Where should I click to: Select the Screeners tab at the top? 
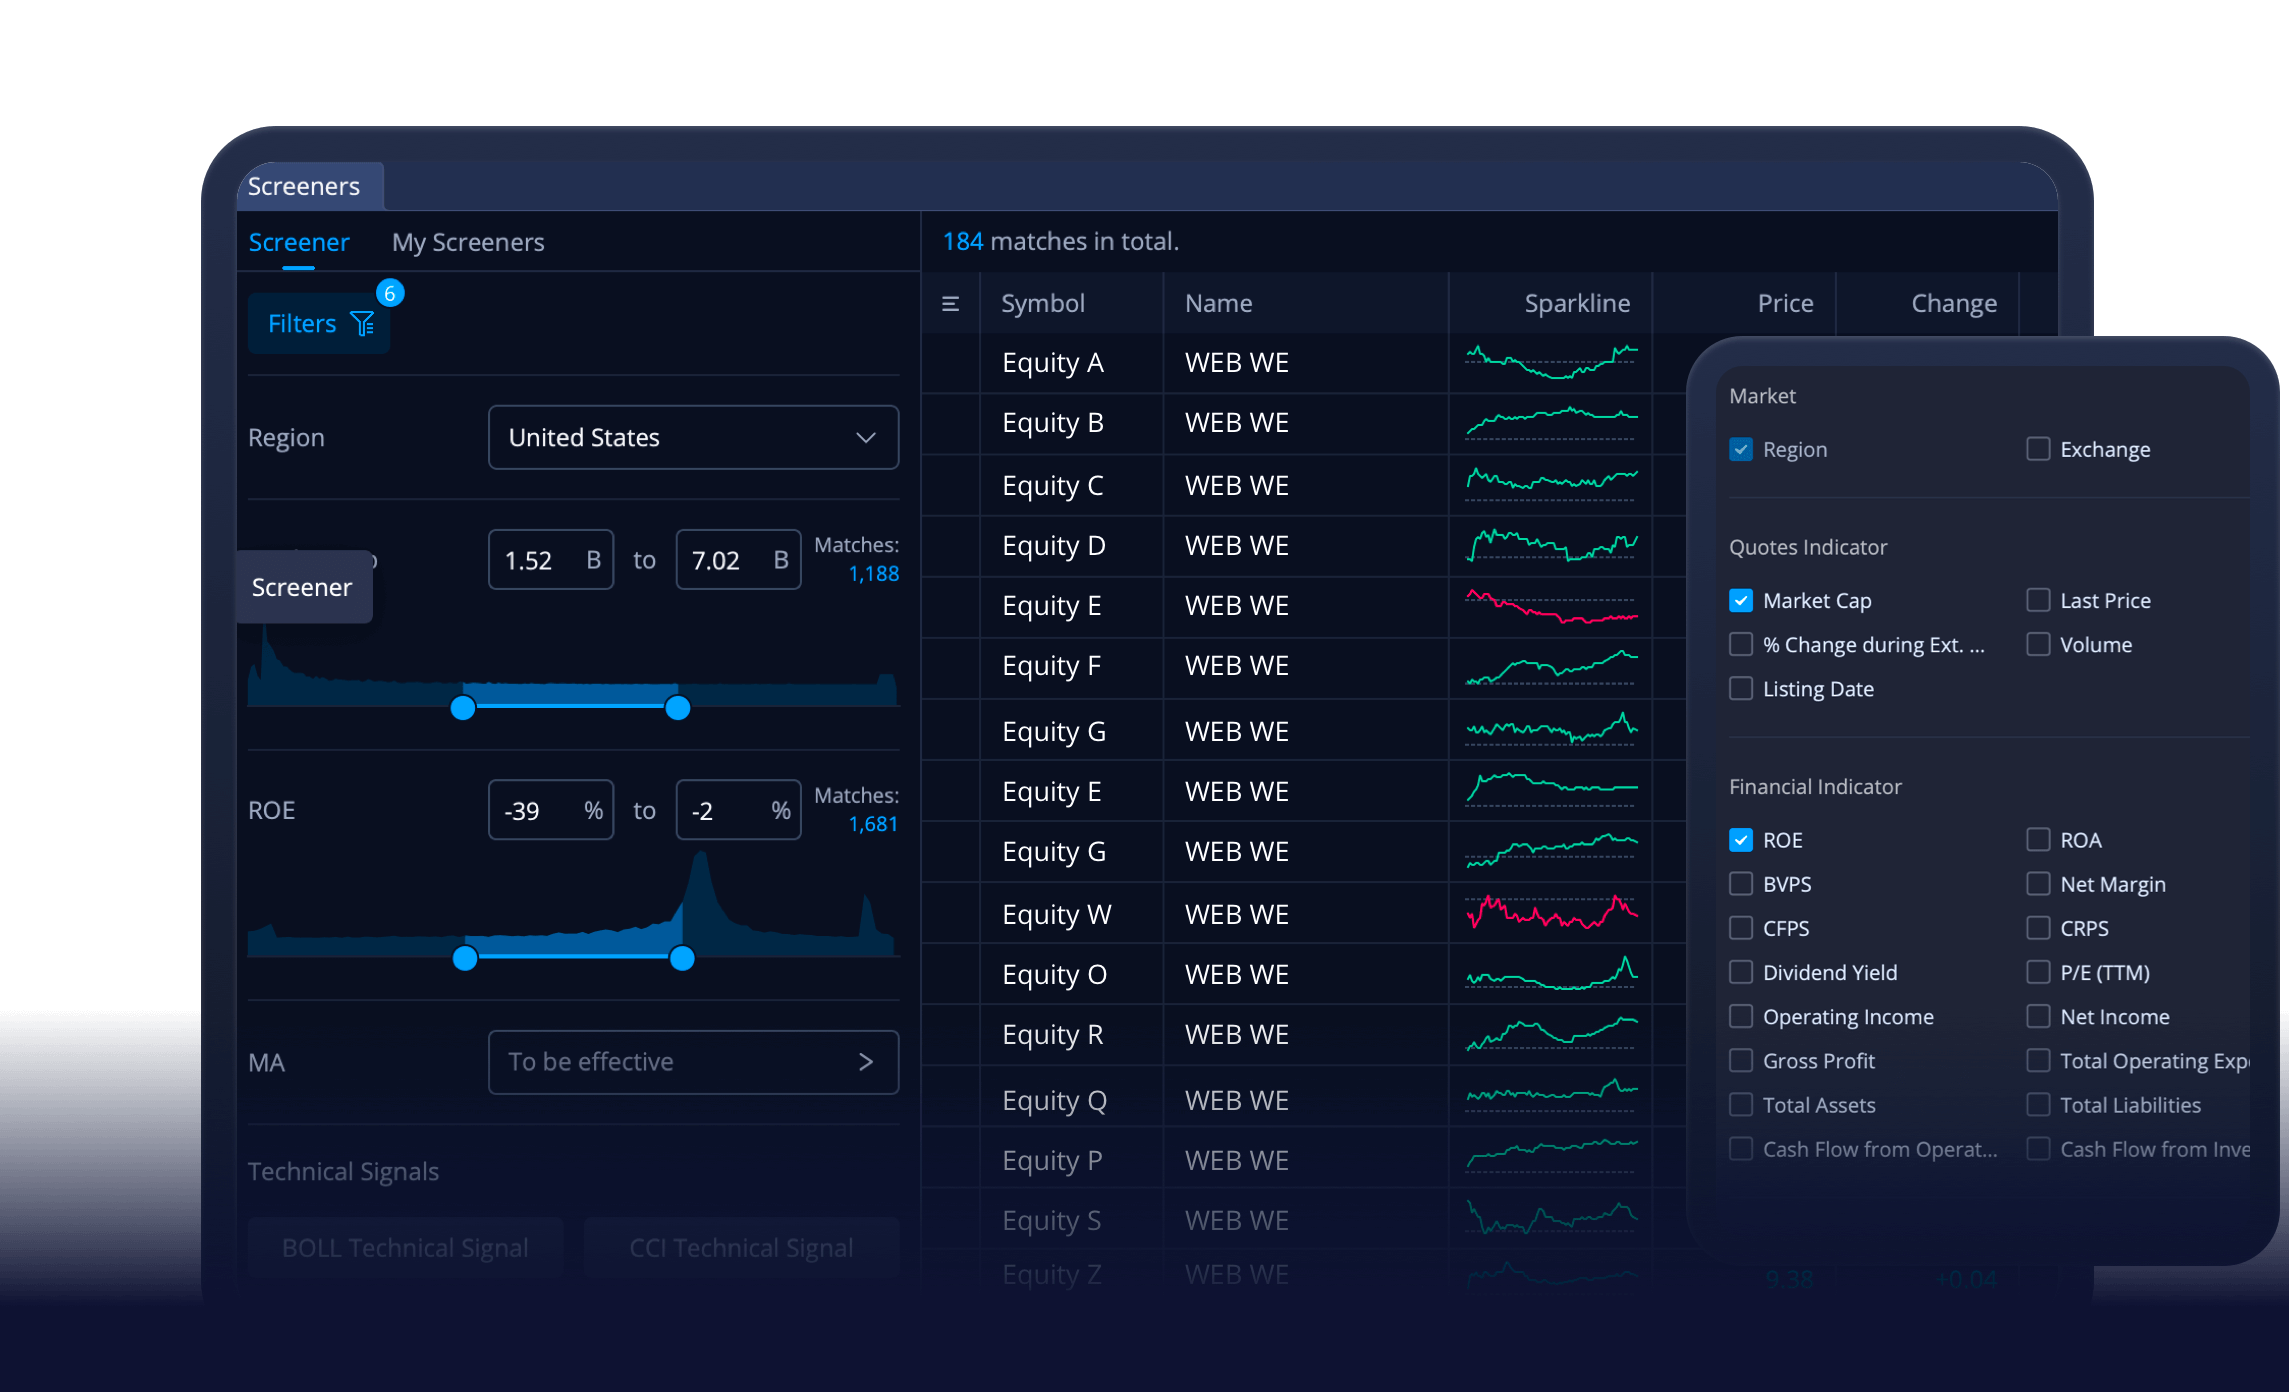pos(303,185)
